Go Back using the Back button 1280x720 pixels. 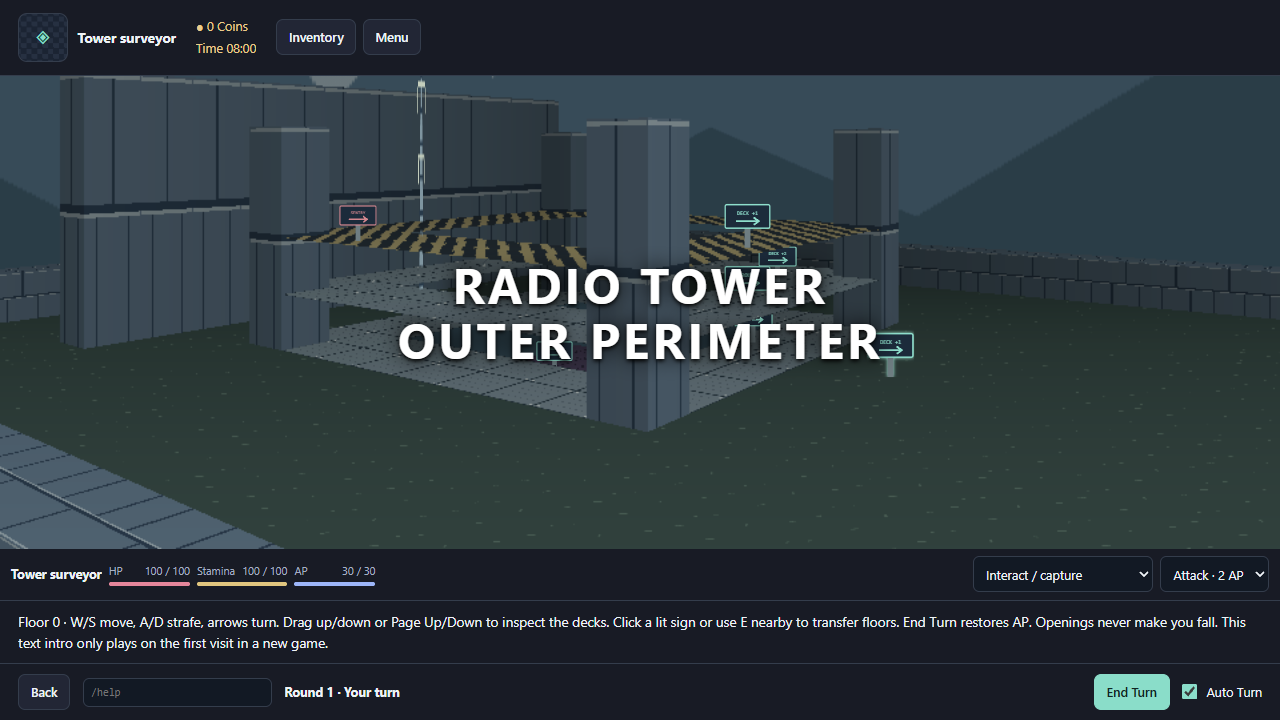44,692
